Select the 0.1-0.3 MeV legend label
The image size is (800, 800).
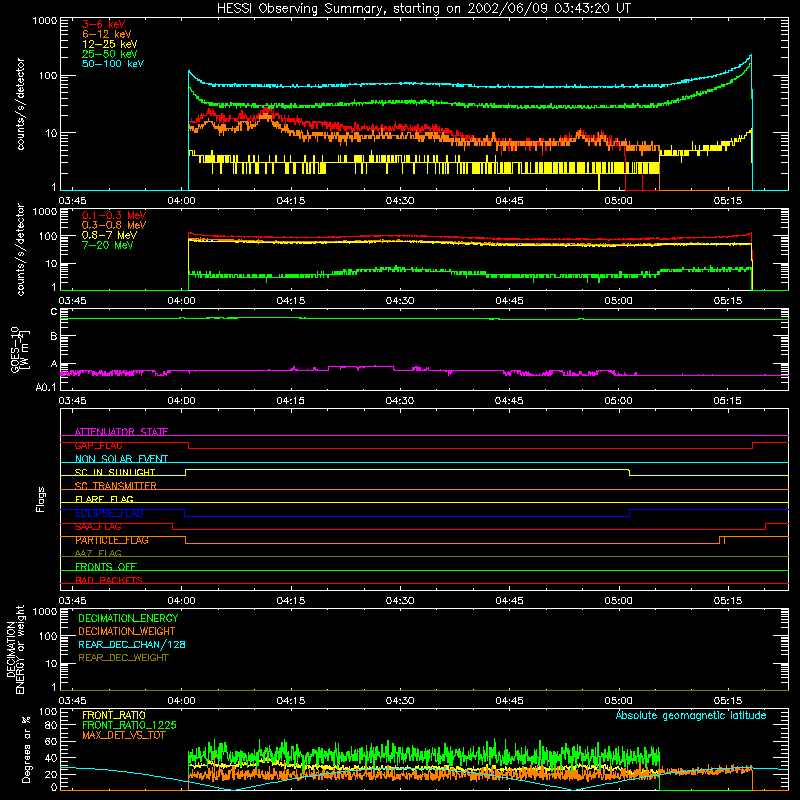[x=114, y=215]
